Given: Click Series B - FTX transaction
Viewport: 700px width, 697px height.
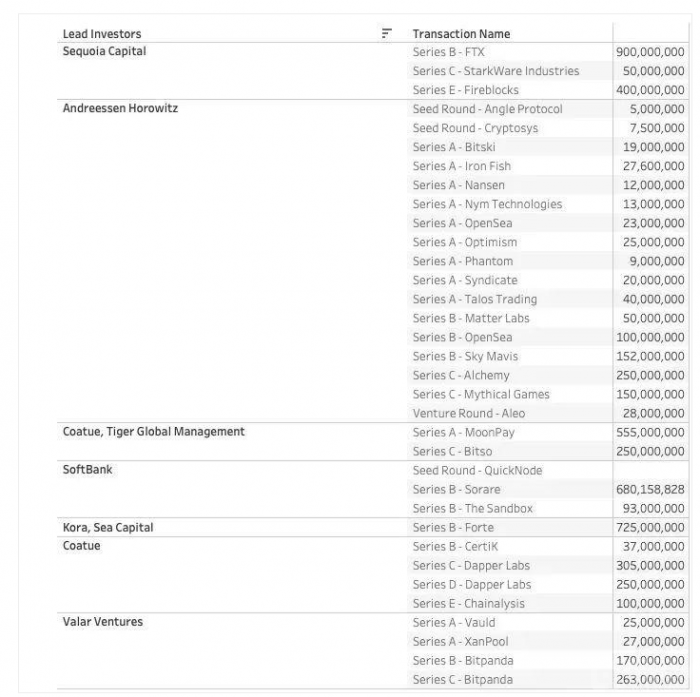Looking at the screenshot, I should tap(448, 52).
